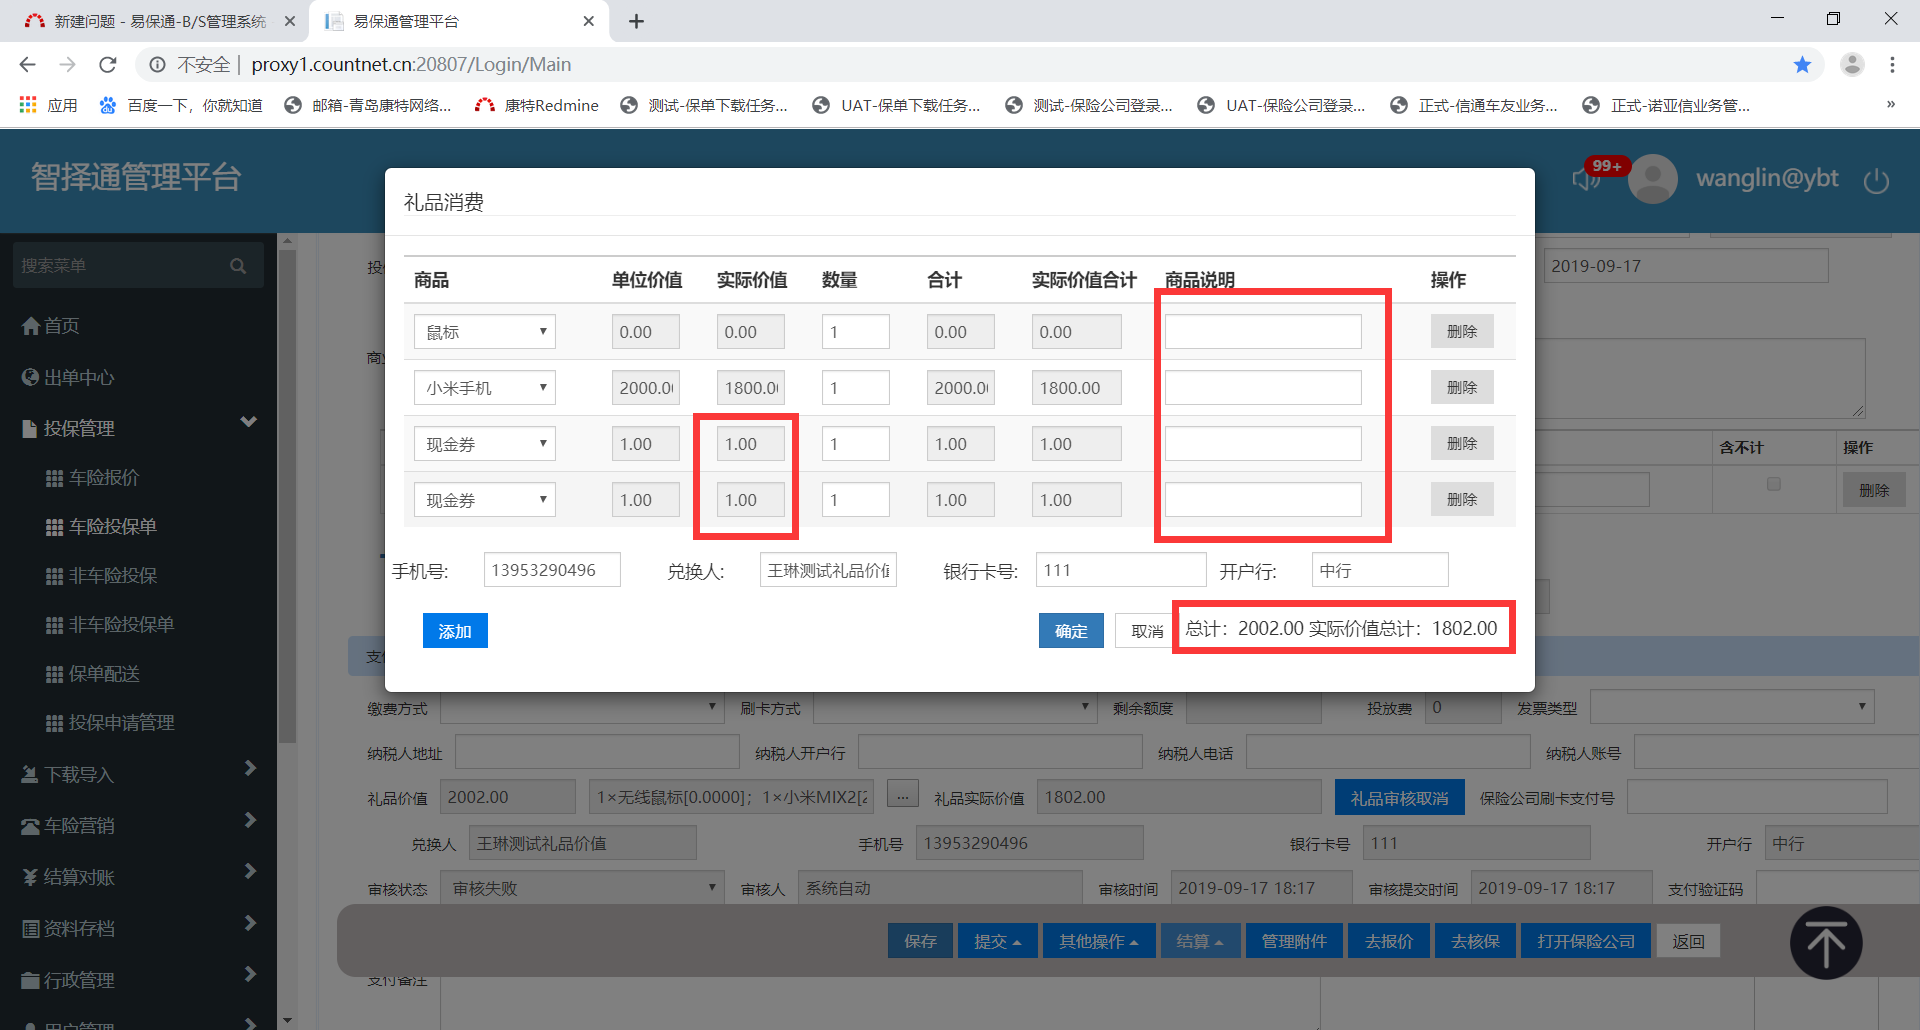Show more bookmarks via double chevron

coord(1891,104)
